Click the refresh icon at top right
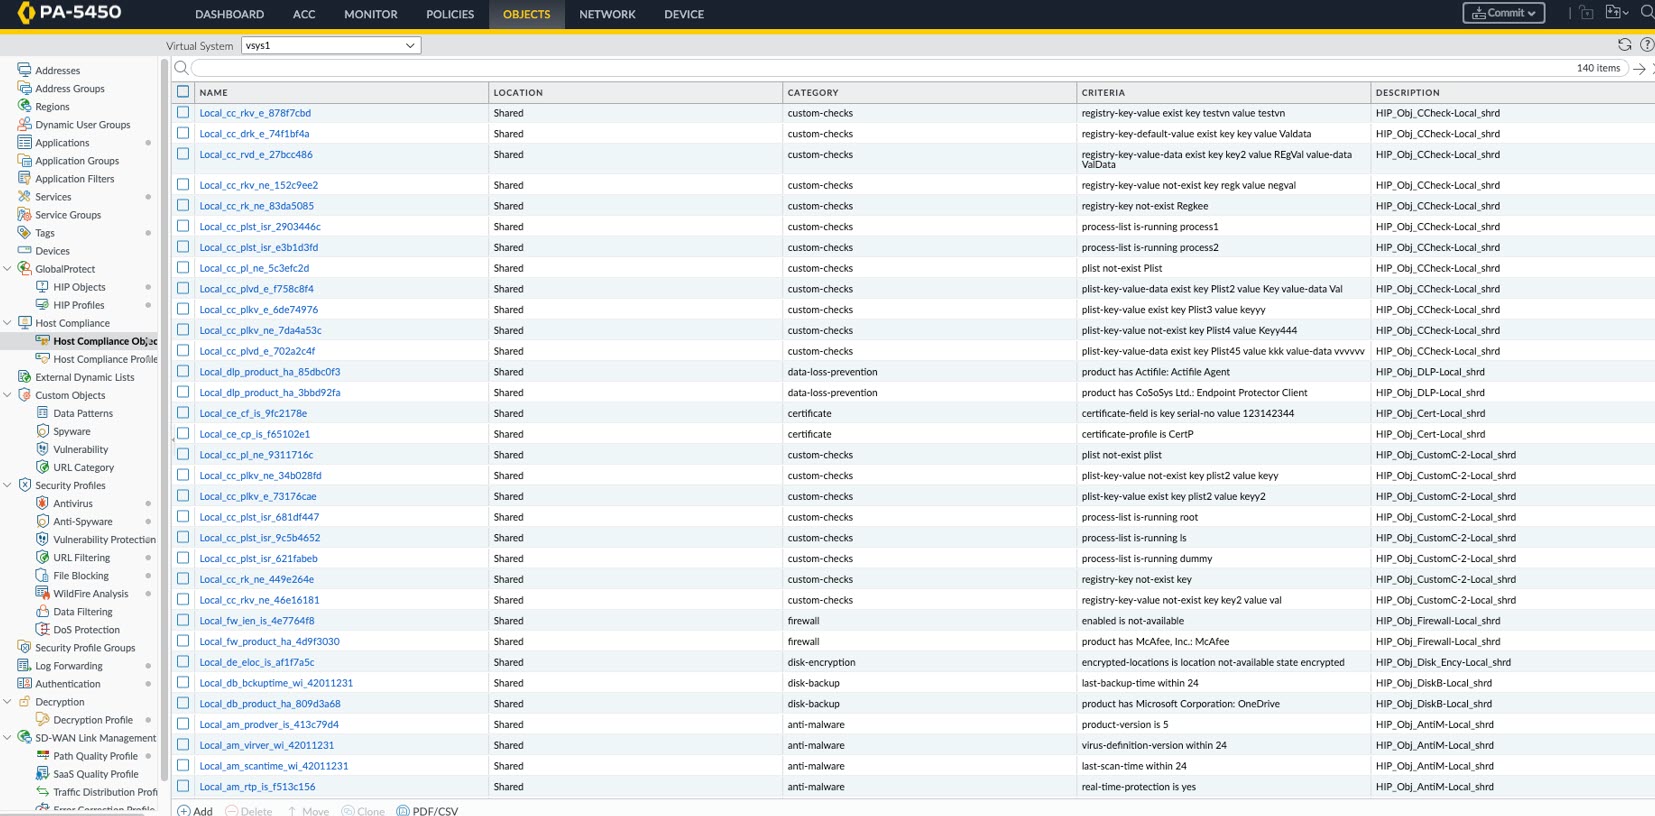 point(1624,45)
